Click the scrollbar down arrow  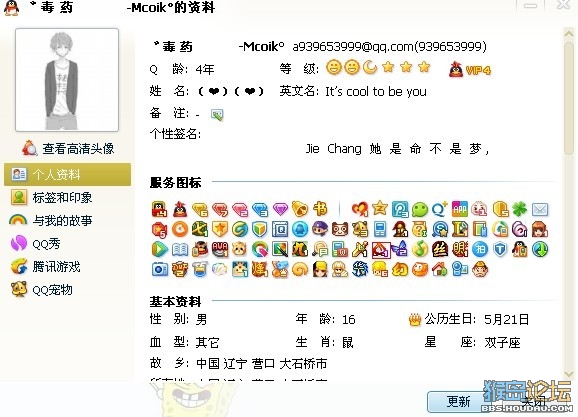coord(568,374)
